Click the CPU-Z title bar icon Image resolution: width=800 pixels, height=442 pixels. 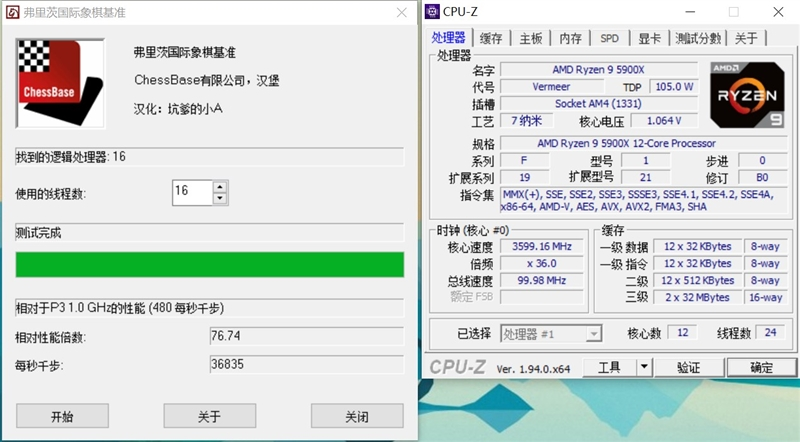(432, 11)
